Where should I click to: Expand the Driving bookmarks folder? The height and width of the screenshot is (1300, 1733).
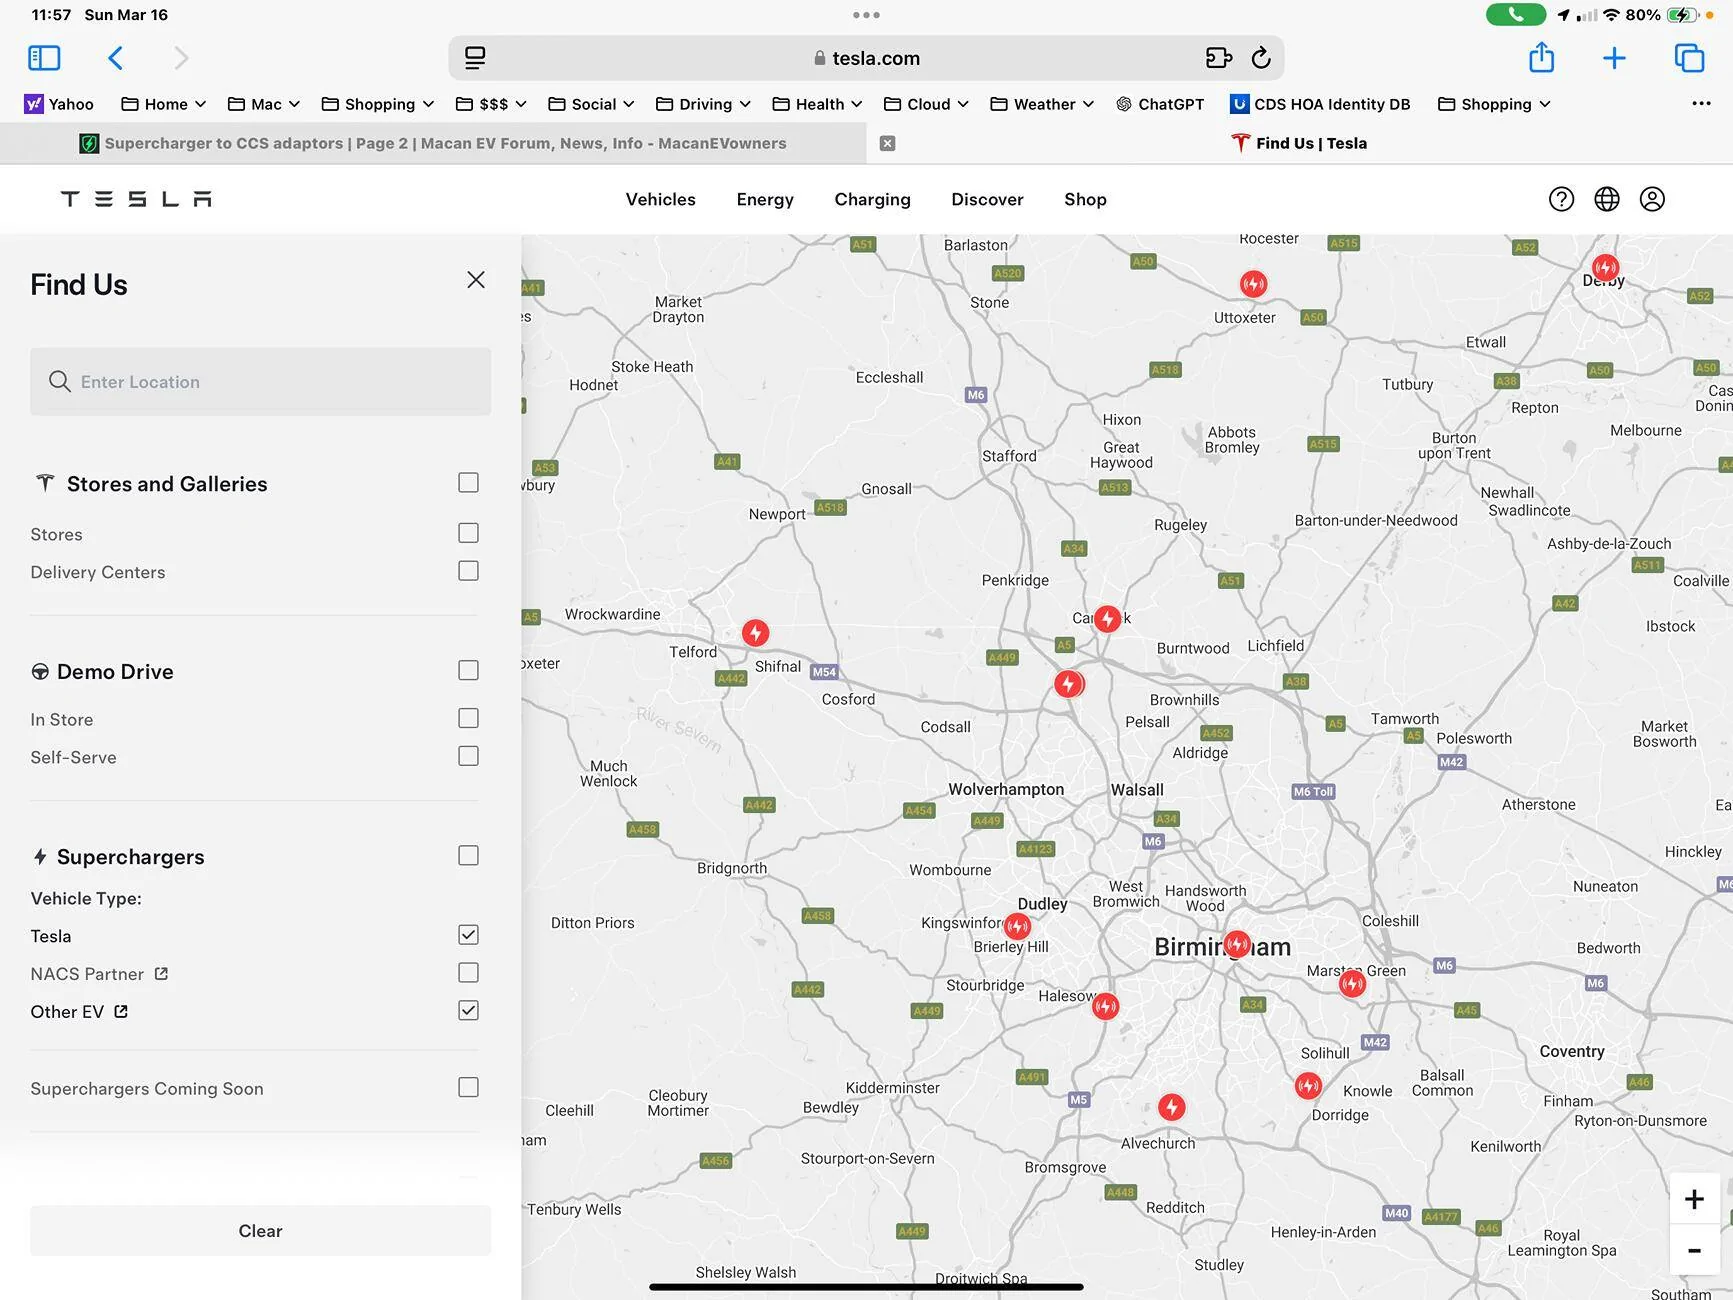[x=703, y=104]
